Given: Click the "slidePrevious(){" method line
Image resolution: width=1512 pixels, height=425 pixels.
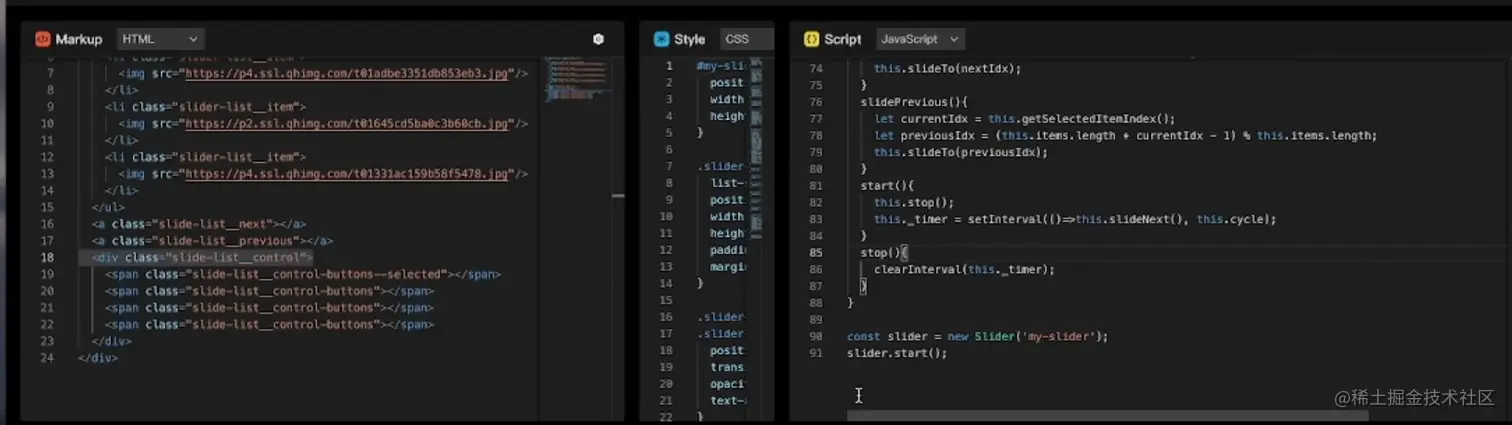Looking at the screenshot, I should tap(914, 102).
